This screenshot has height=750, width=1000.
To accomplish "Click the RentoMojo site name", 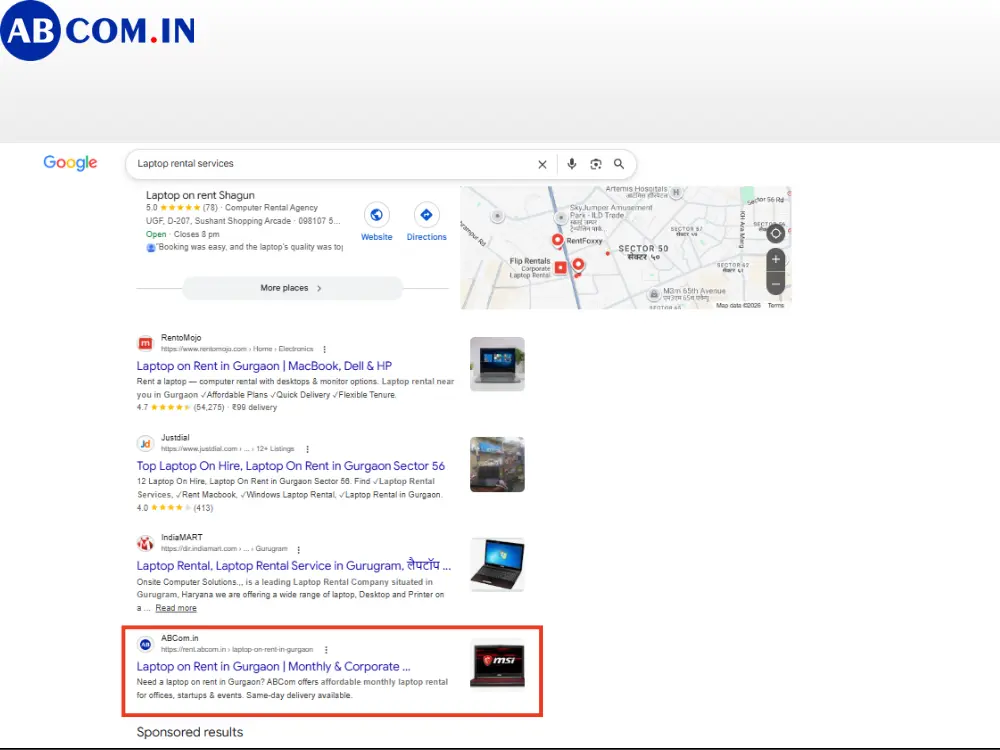I will tap(181, 338).
